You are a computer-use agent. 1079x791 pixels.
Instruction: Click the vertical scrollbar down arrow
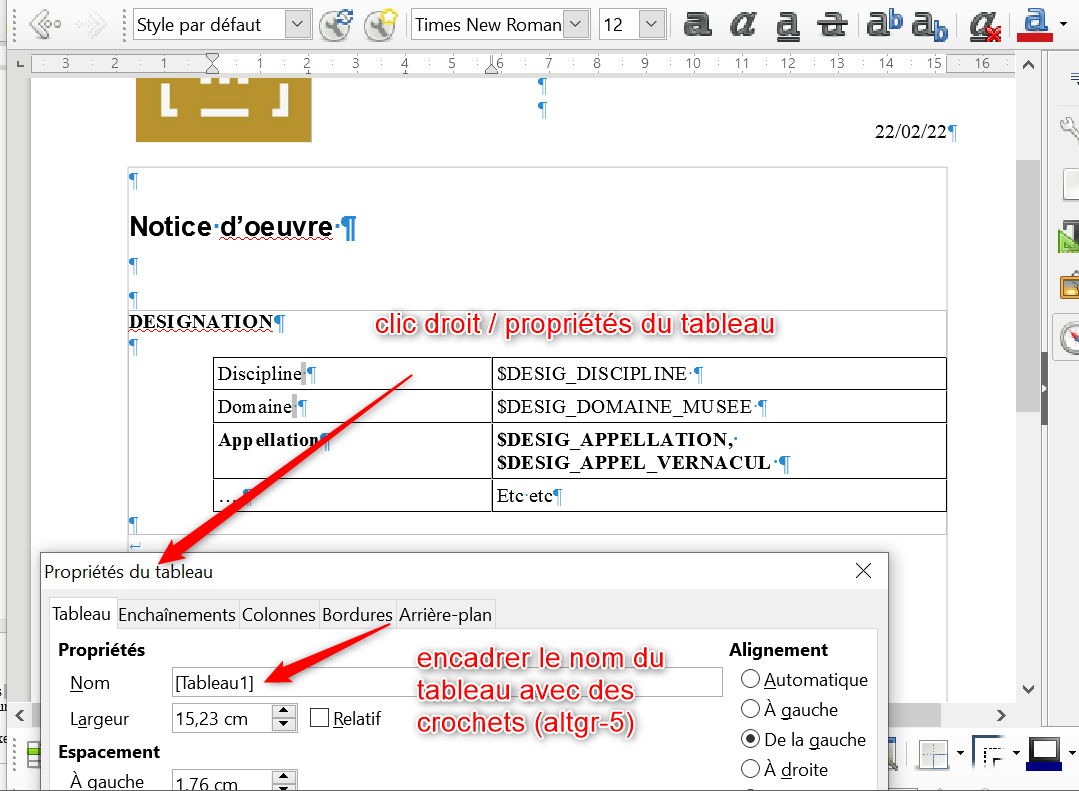coord(1029,688)
